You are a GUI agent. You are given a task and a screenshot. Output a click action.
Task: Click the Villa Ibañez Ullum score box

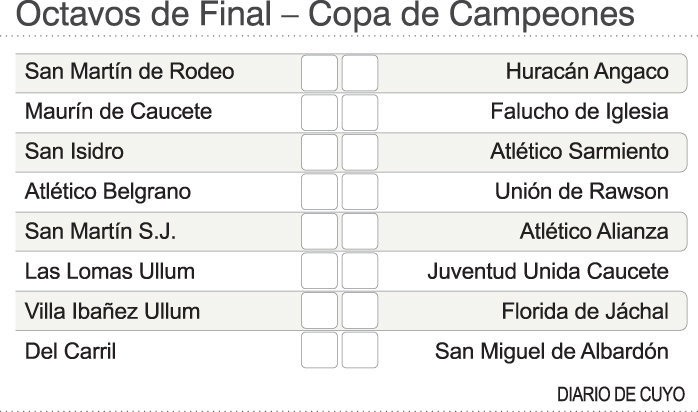point(319,311)
